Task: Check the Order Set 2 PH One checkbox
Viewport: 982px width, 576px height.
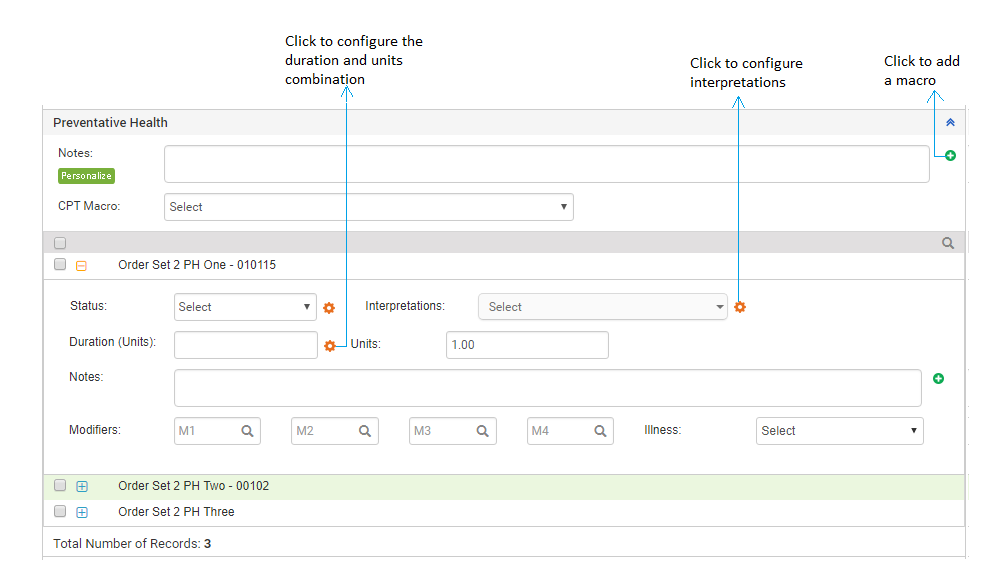Action: (60, 265)
